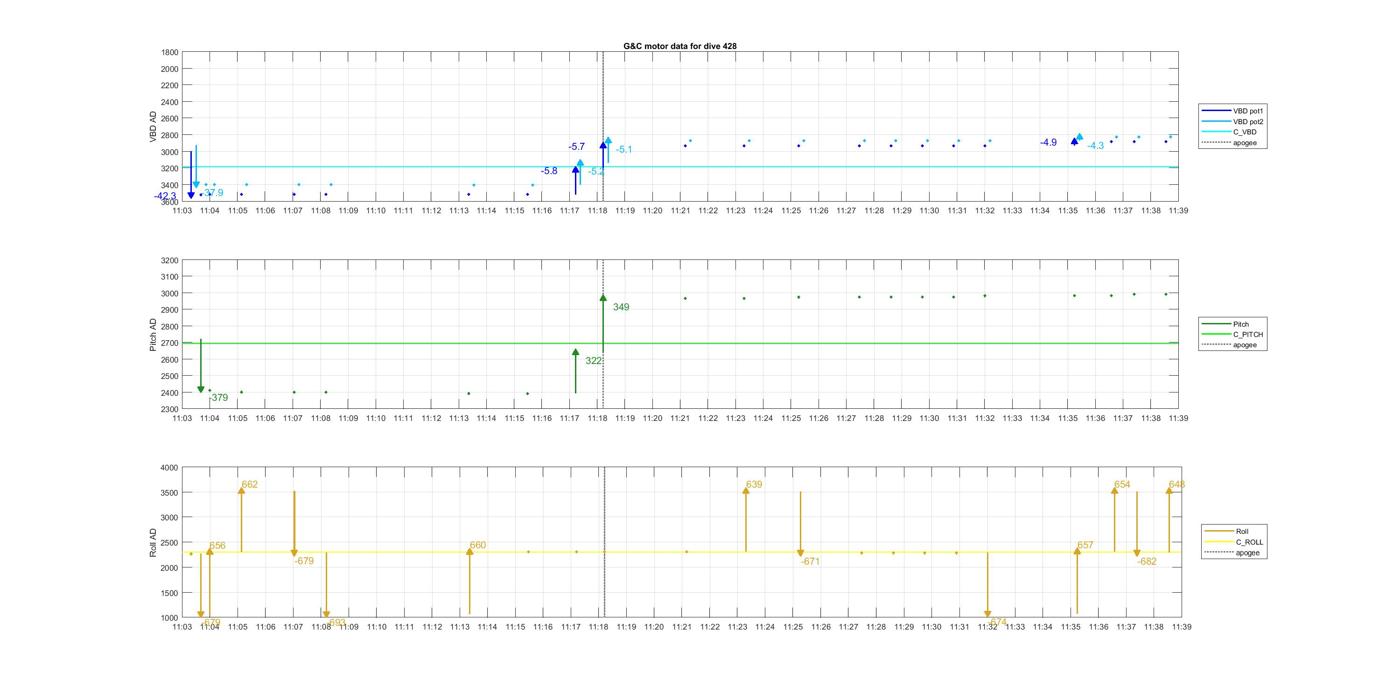The width and height of the screenshot is (1400, 693).
Task: Click the '-42.3' annotation in VBD plot
Action: point(165,196)
